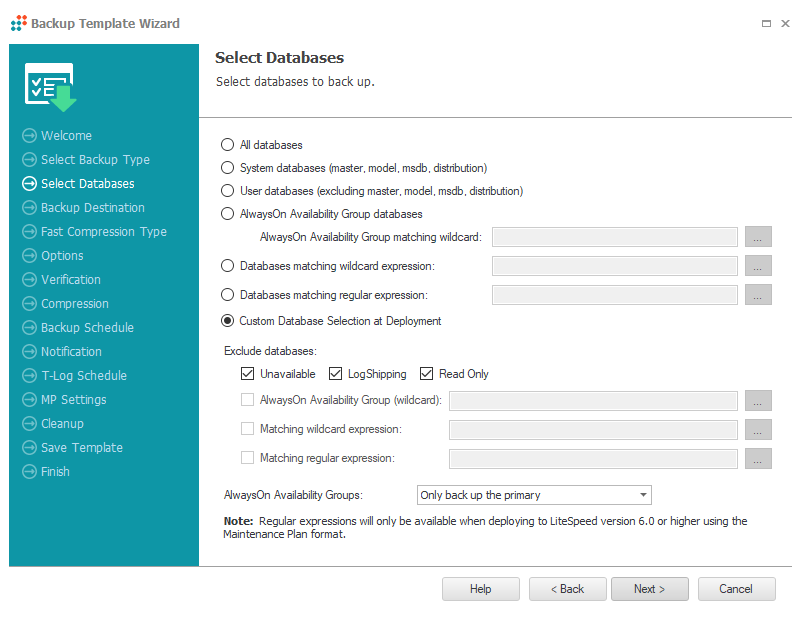802x618 pixels.
Task: Open browse button for wildcard expression databases
Action: 758,266
